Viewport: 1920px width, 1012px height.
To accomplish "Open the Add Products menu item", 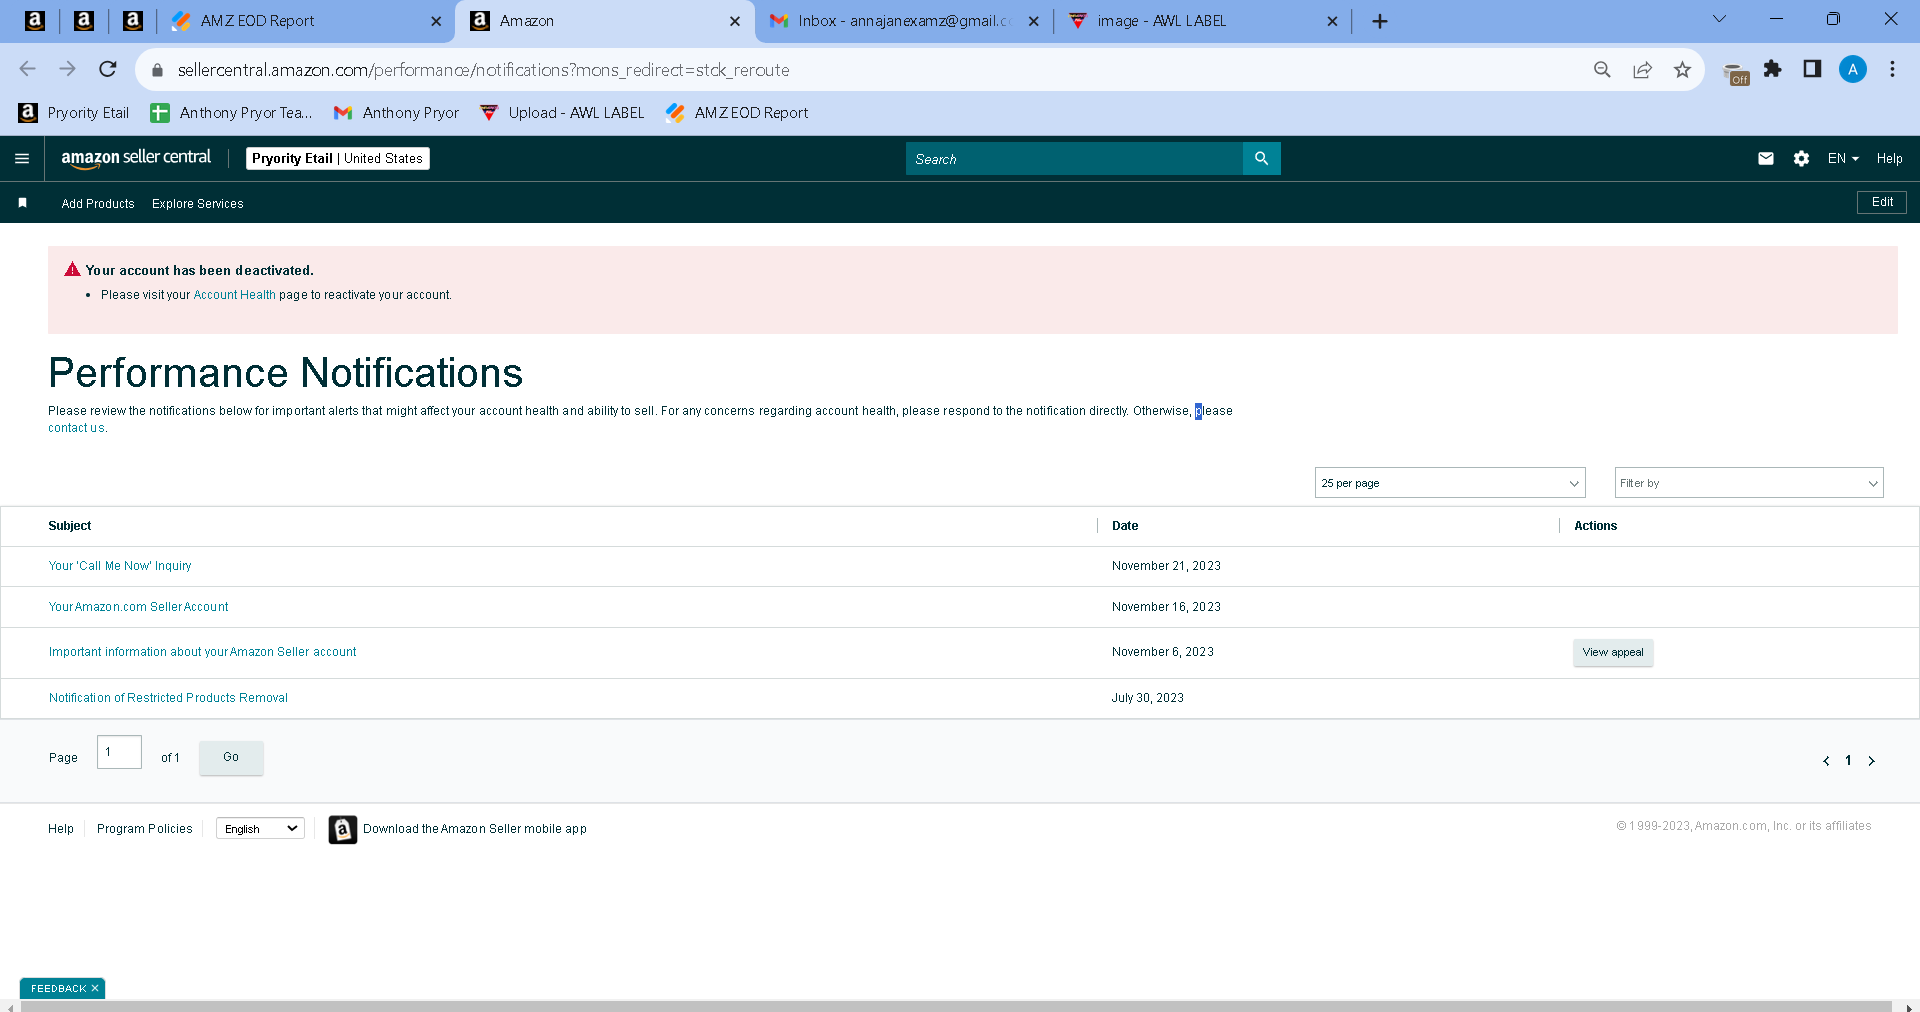I will (x=98, y=204).
